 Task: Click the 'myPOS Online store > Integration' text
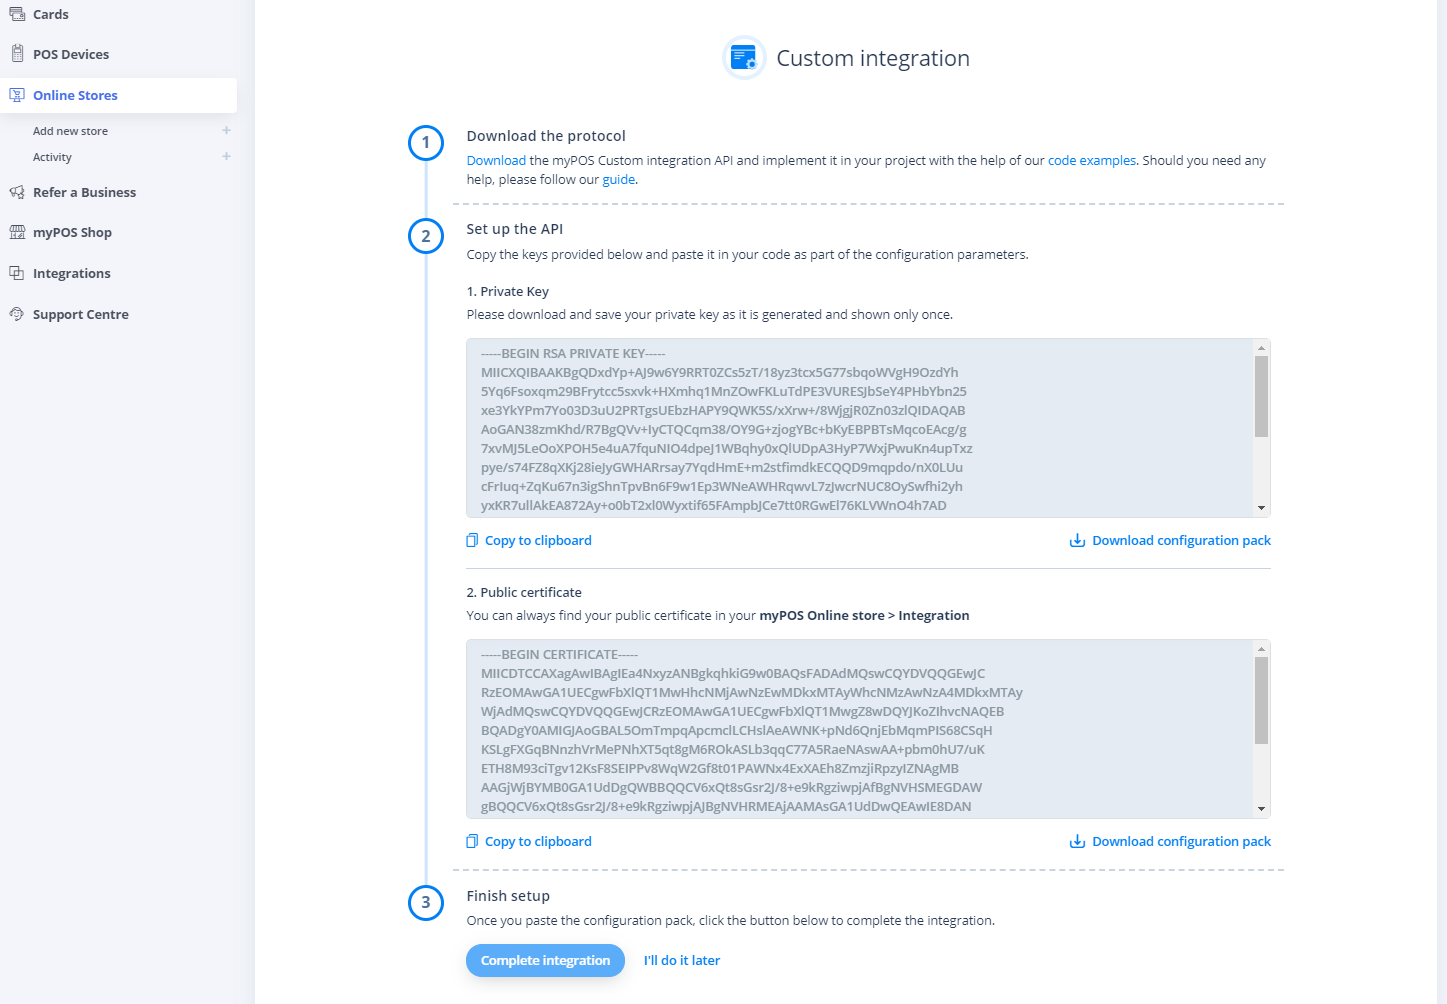click(x=864, y=615)
